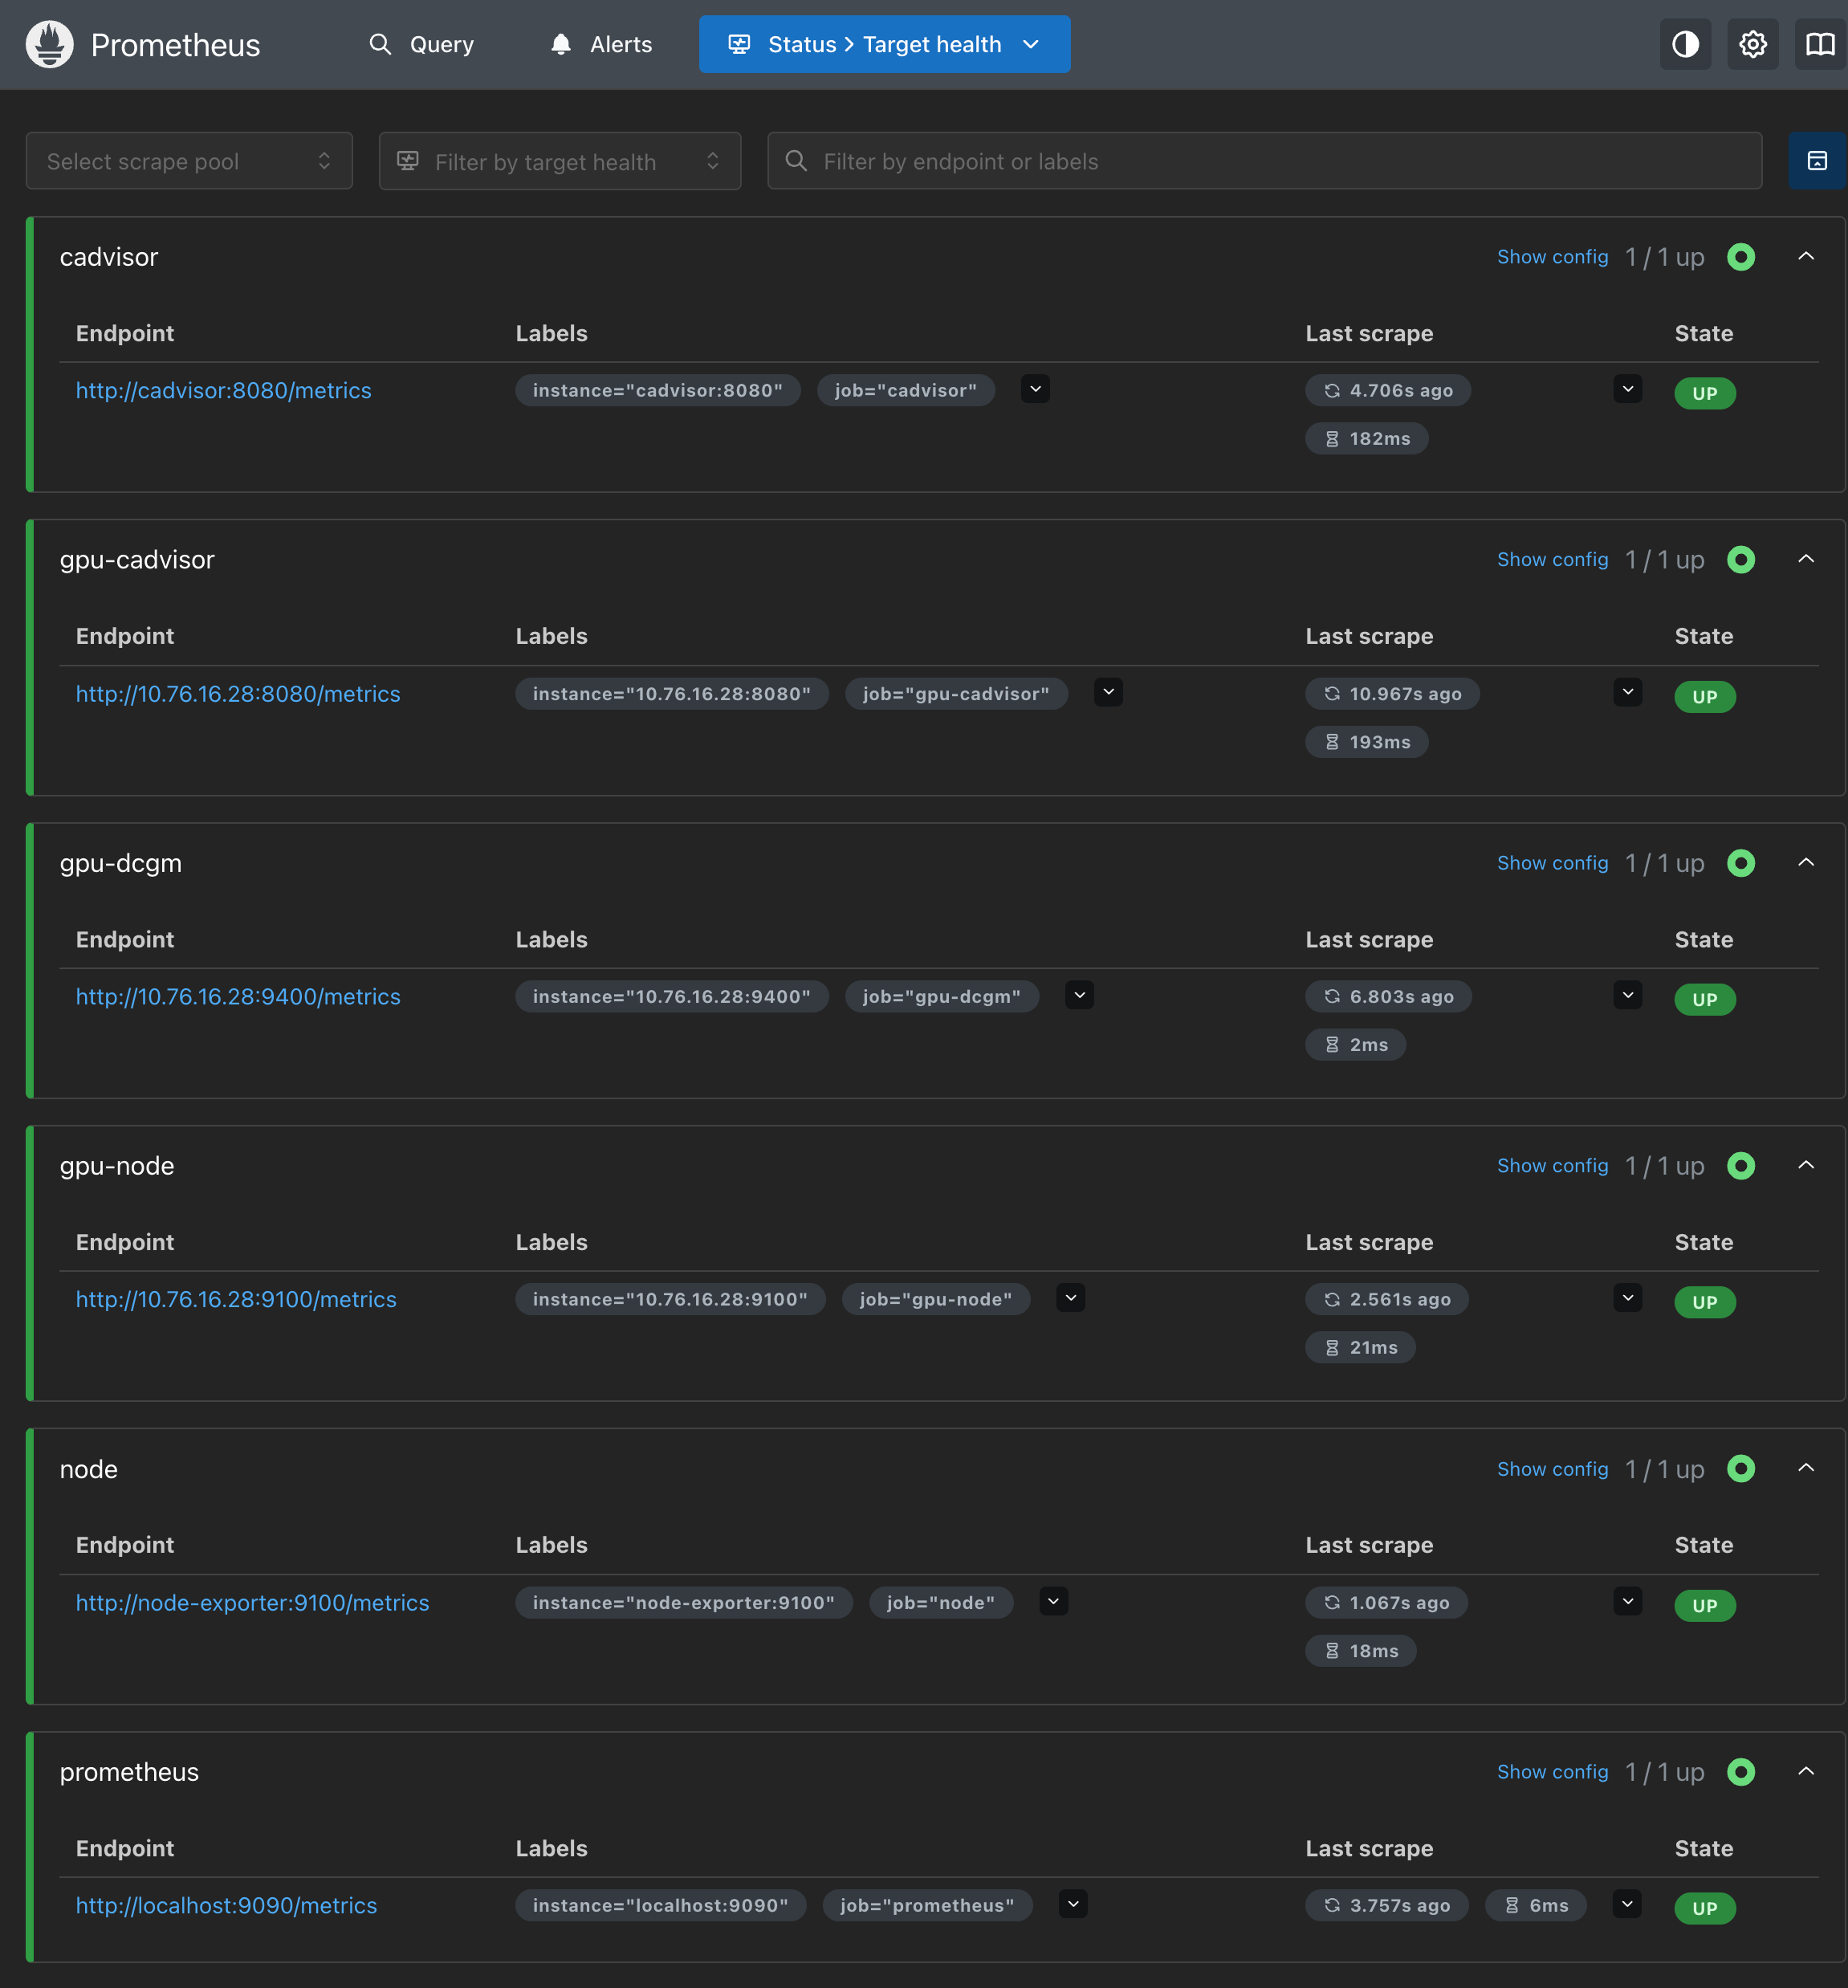Collapse the gpu-dcgm pool panel

click(1806, 862)
